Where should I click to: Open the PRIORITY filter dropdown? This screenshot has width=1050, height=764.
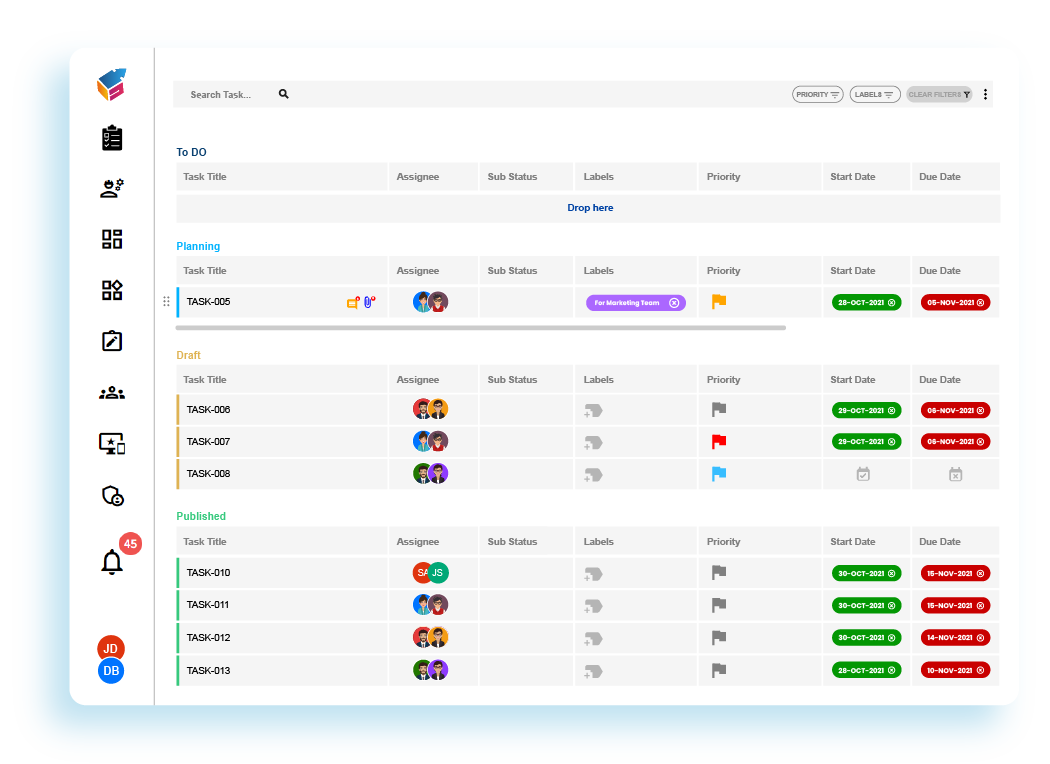817,93
